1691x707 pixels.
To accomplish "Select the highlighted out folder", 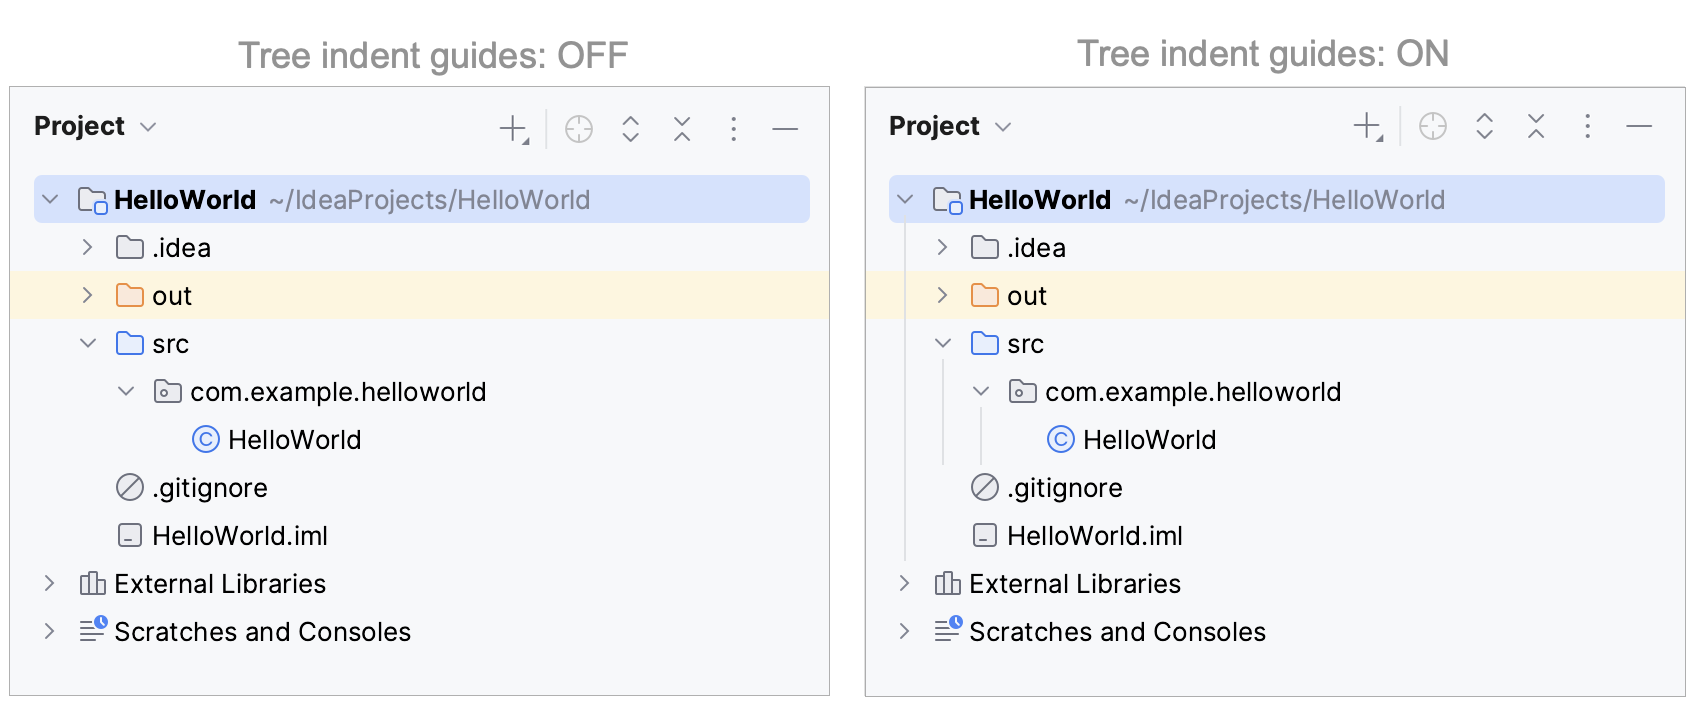I will click(171, 295).
